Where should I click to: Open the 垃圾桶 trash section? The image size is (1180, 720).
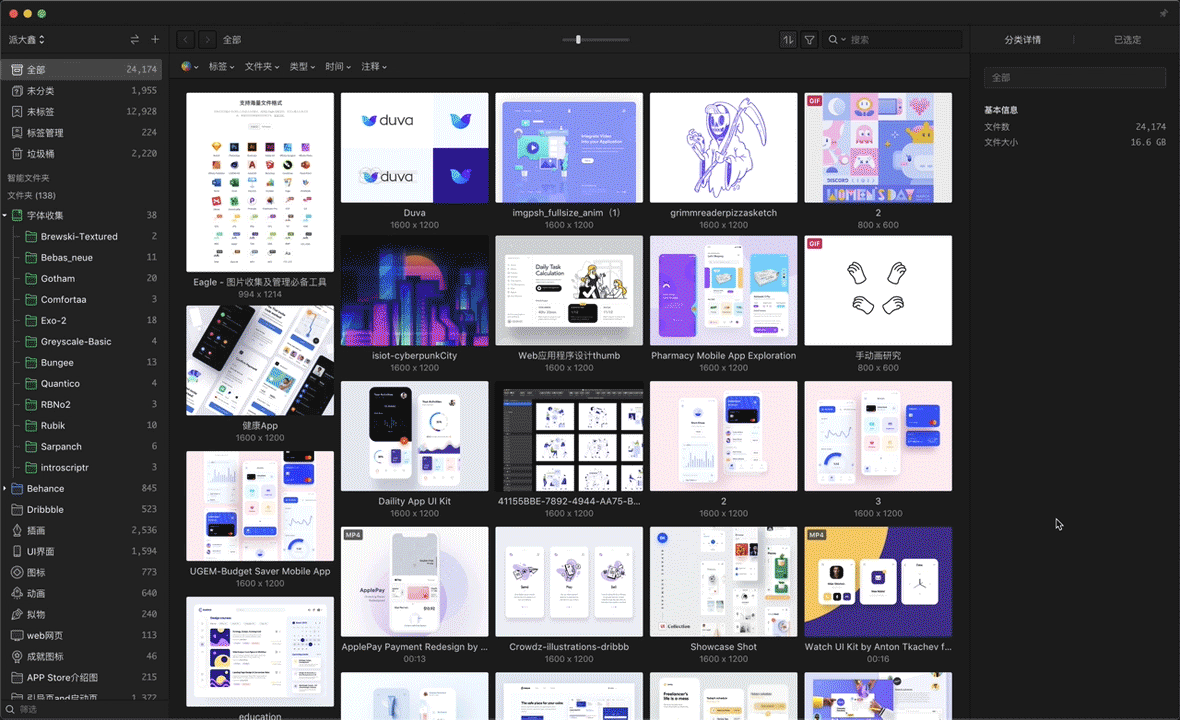(81, 153)
